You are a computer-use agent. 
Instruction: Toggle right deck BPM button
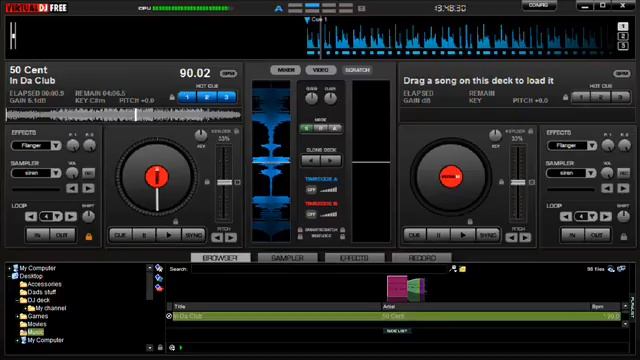click(x=622, y=73)
